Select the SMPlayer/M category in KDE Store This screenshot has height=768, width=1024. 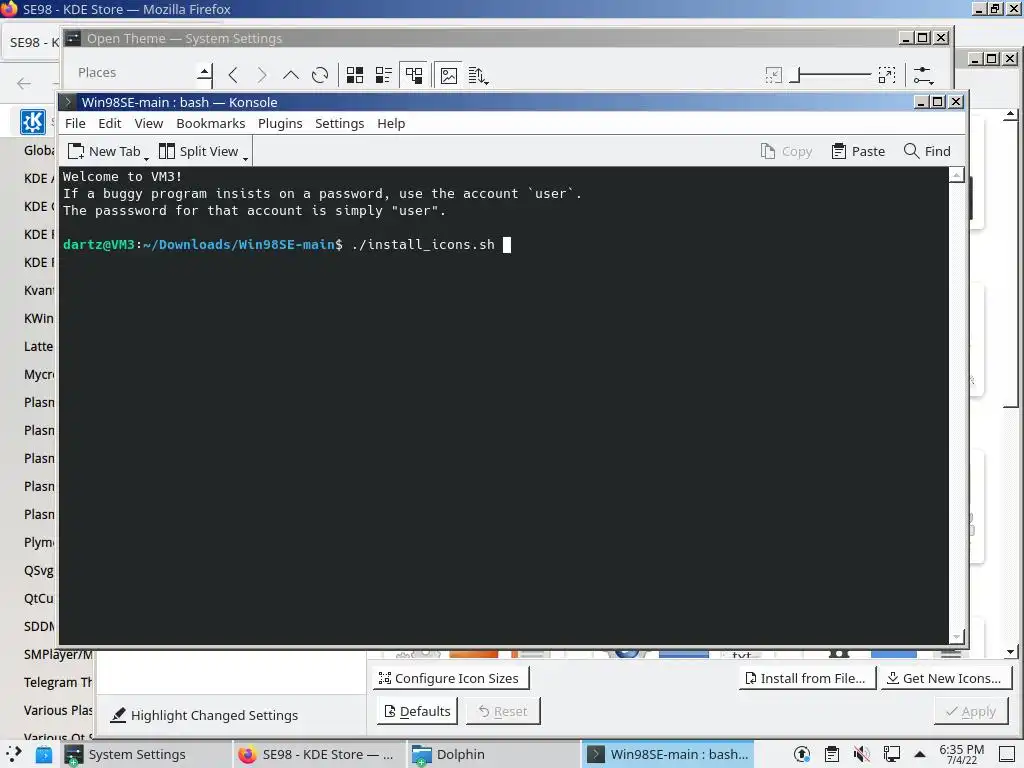[x=58, y=654]
